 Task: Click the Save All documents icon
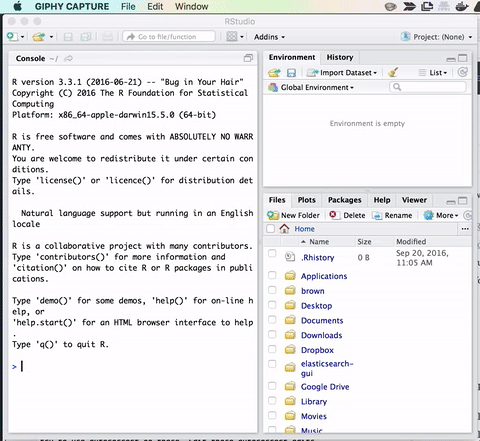86,37
